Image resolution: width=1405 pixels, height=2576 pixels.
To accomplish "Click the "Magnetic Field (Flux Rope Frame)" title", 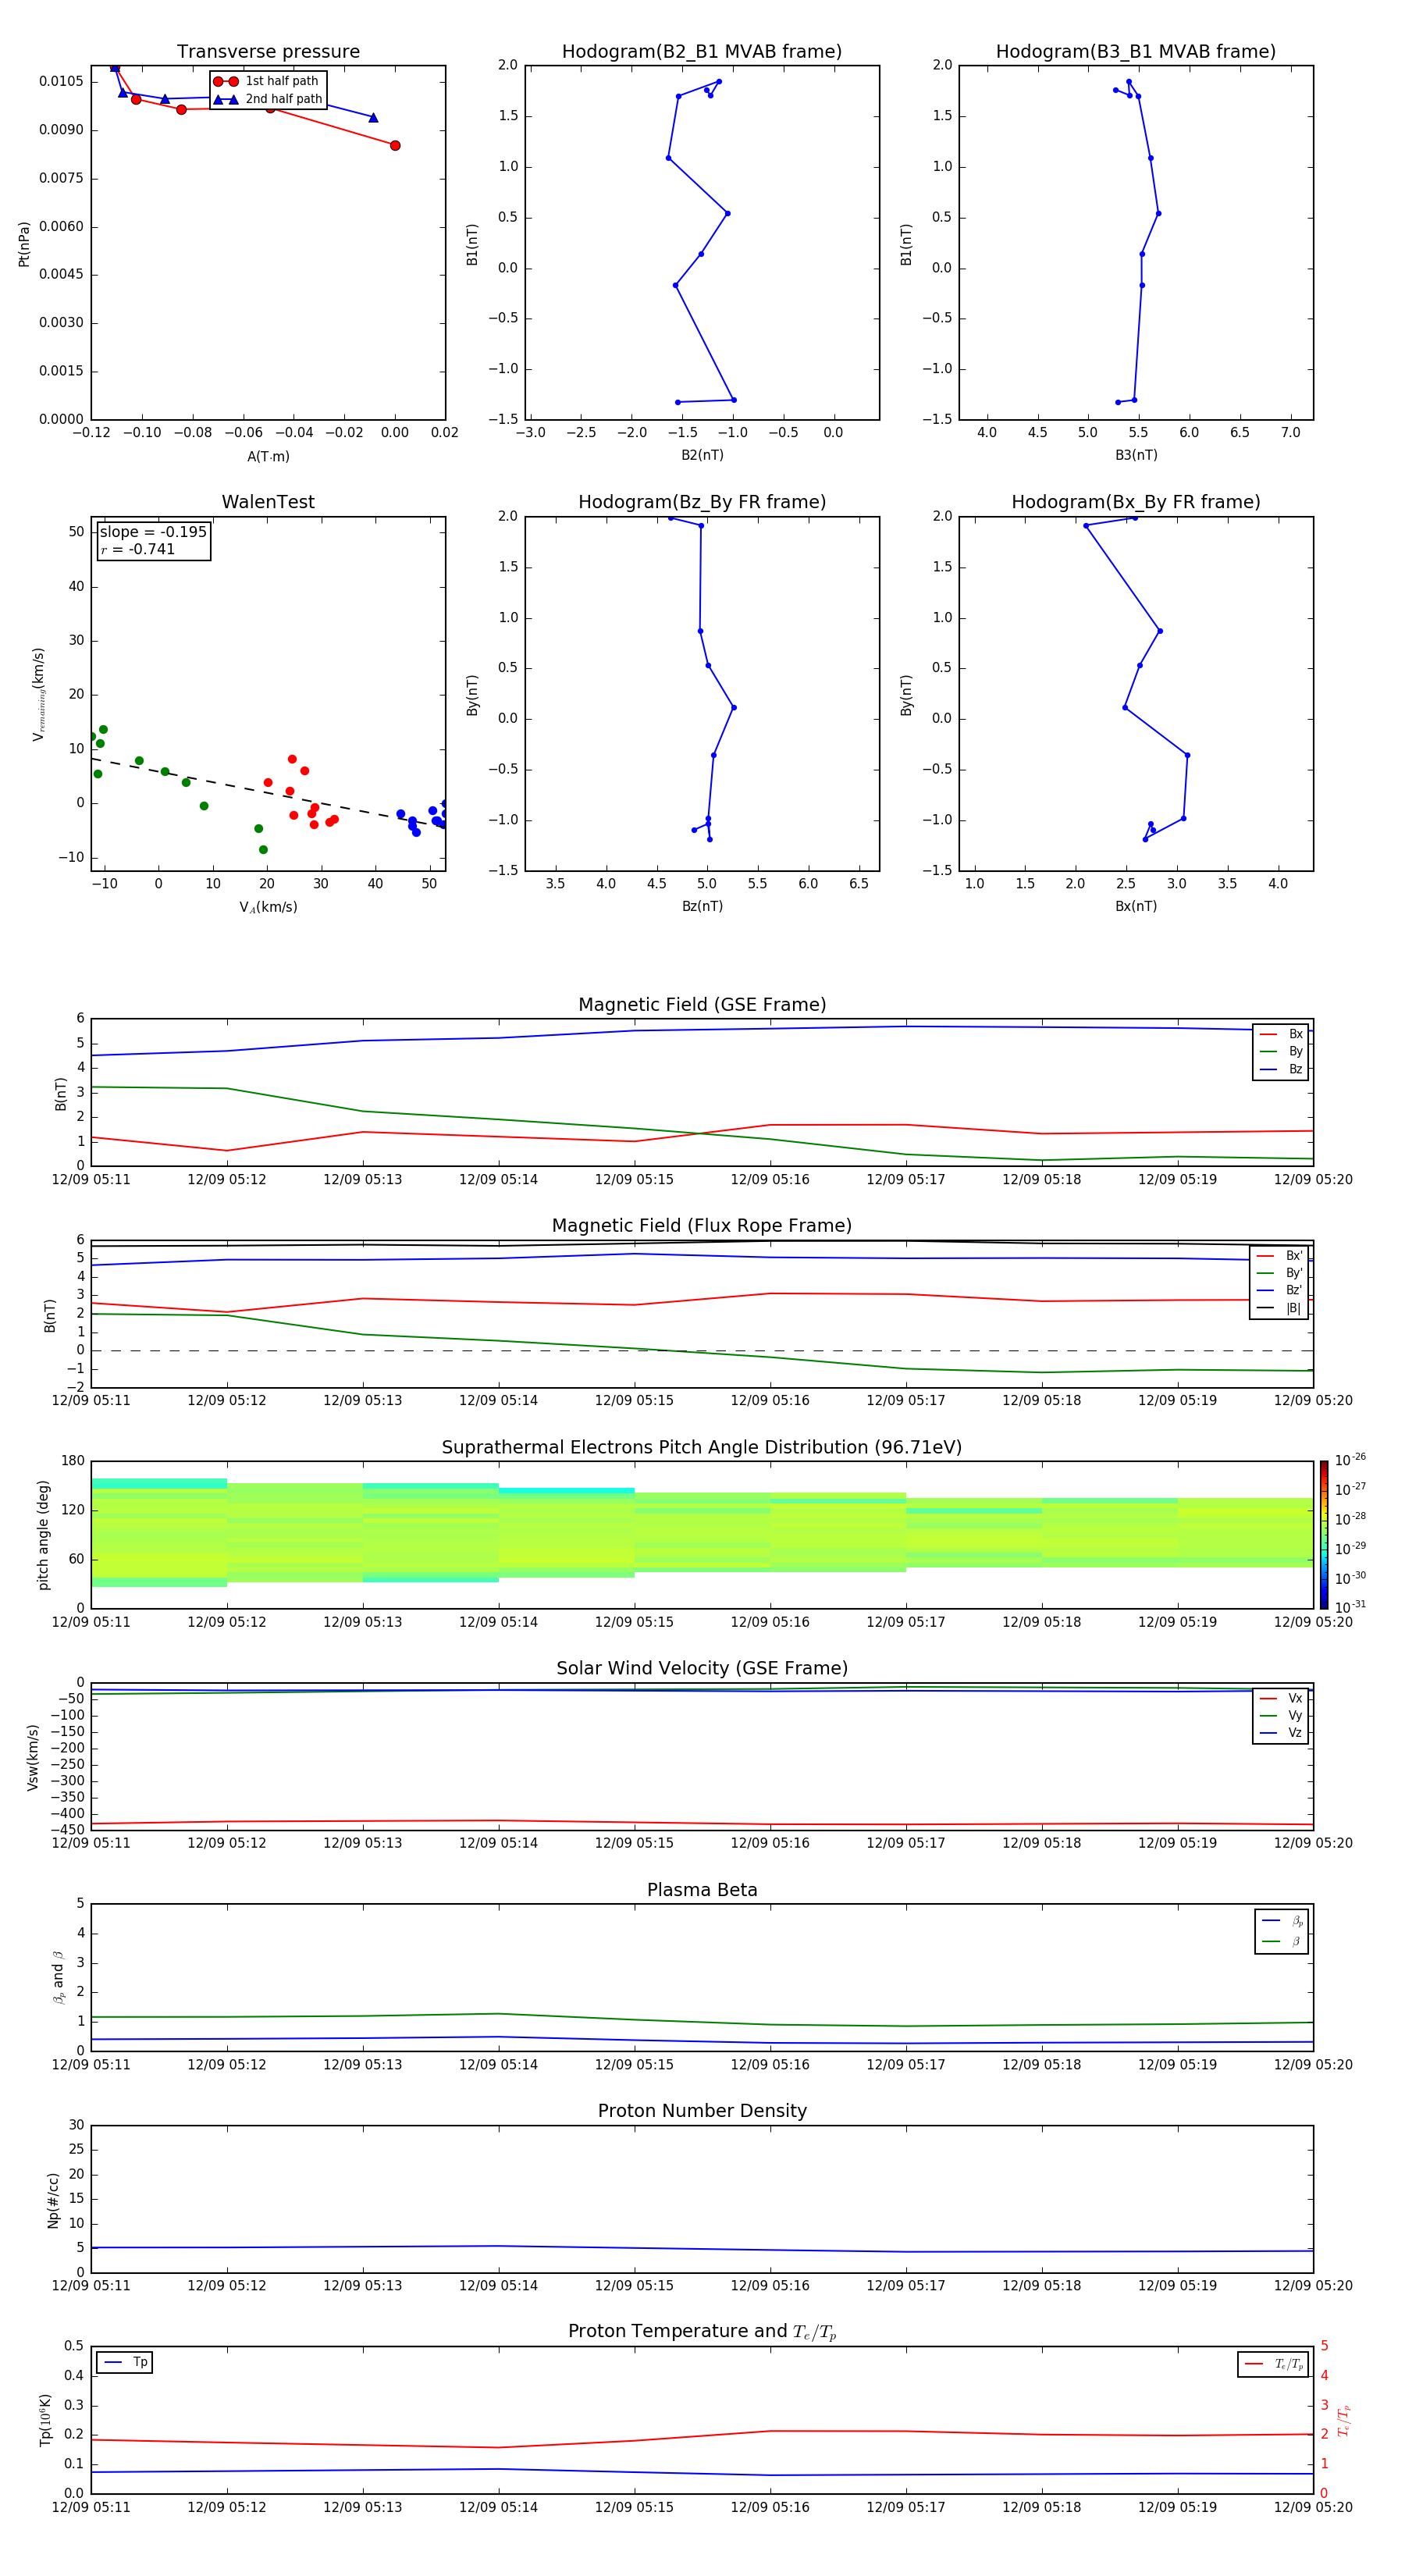I will 702,1226.
